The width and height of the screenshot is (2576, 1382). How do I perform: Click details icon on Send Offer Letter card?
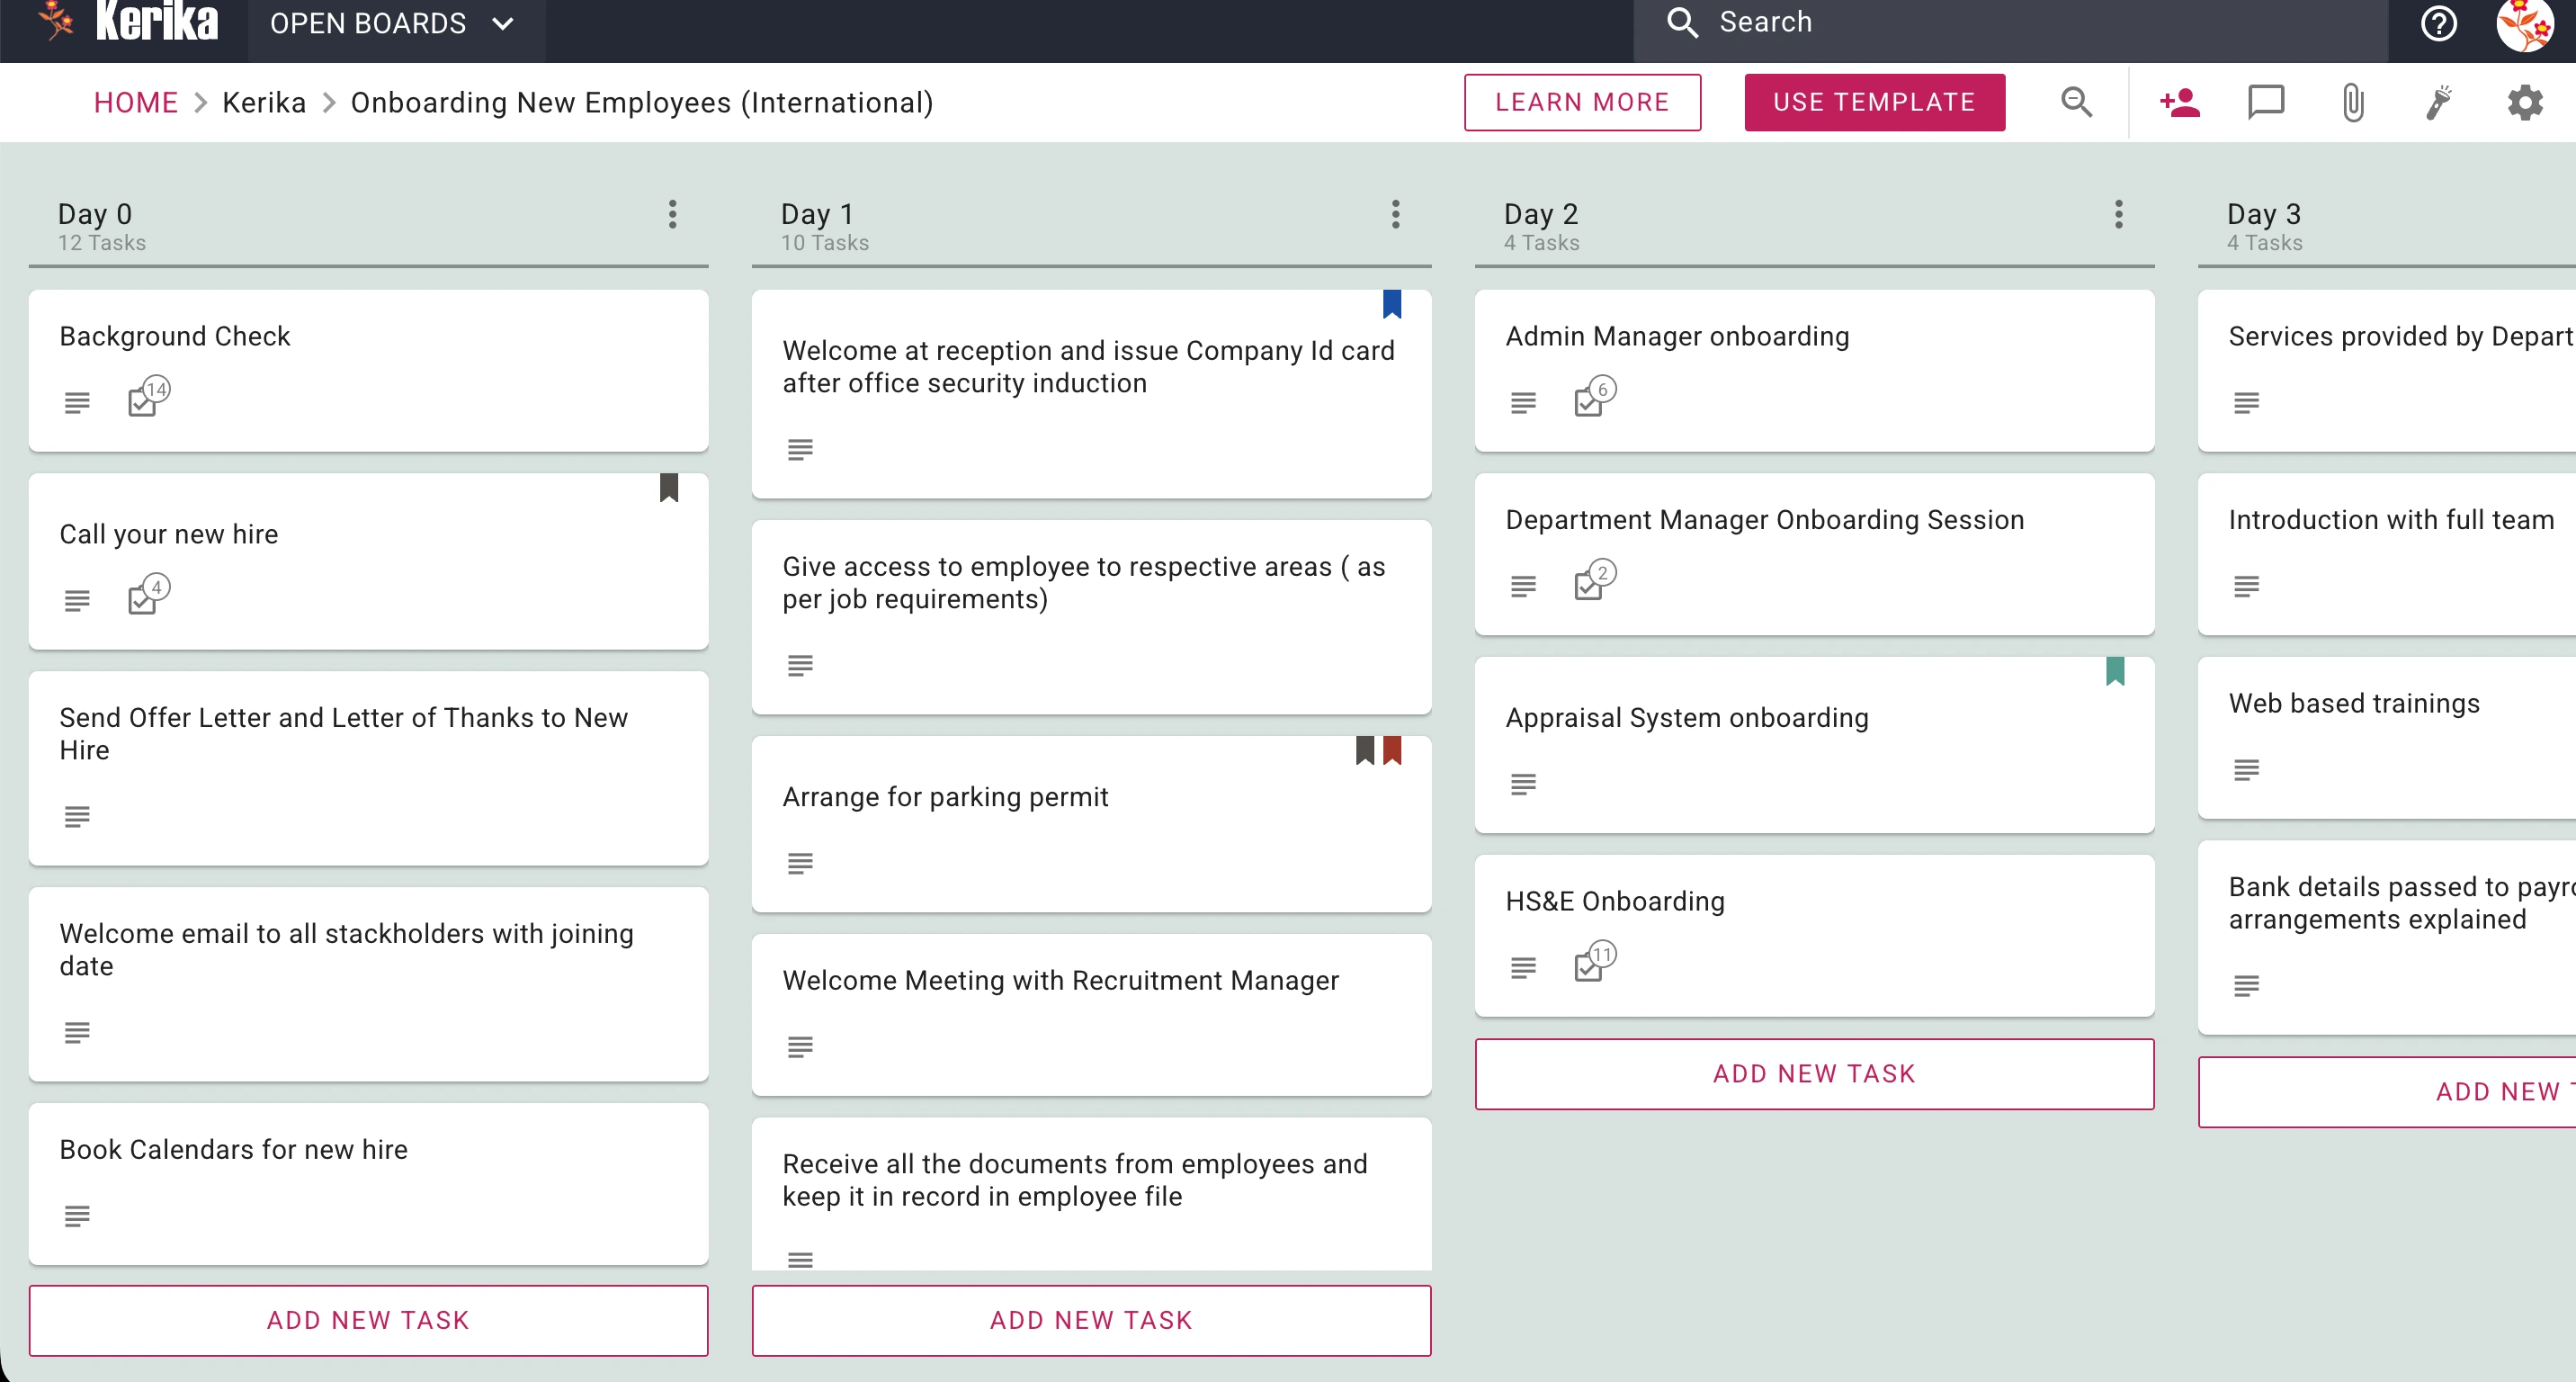point(77,816)
